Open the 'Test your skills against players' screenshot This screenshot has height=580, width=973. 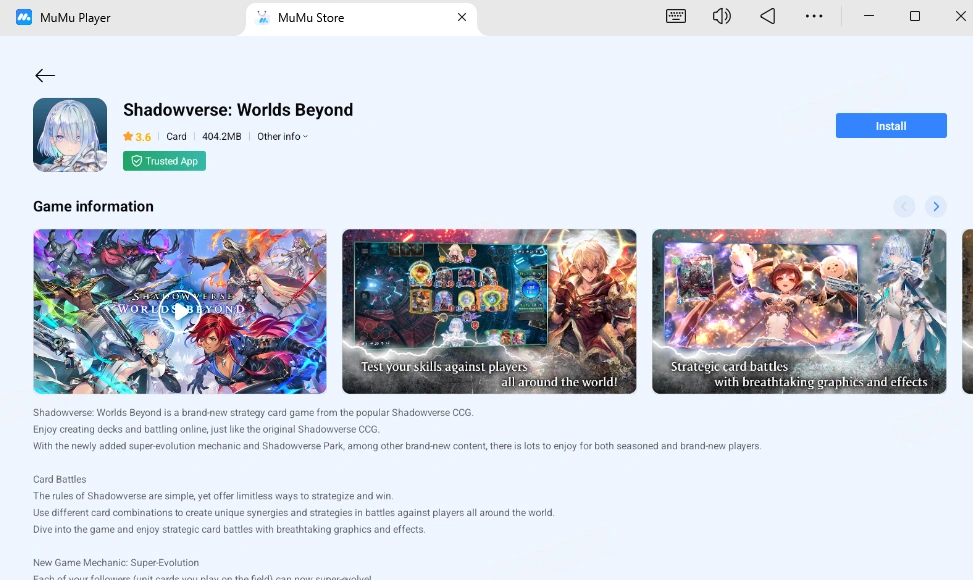(489, 311)
